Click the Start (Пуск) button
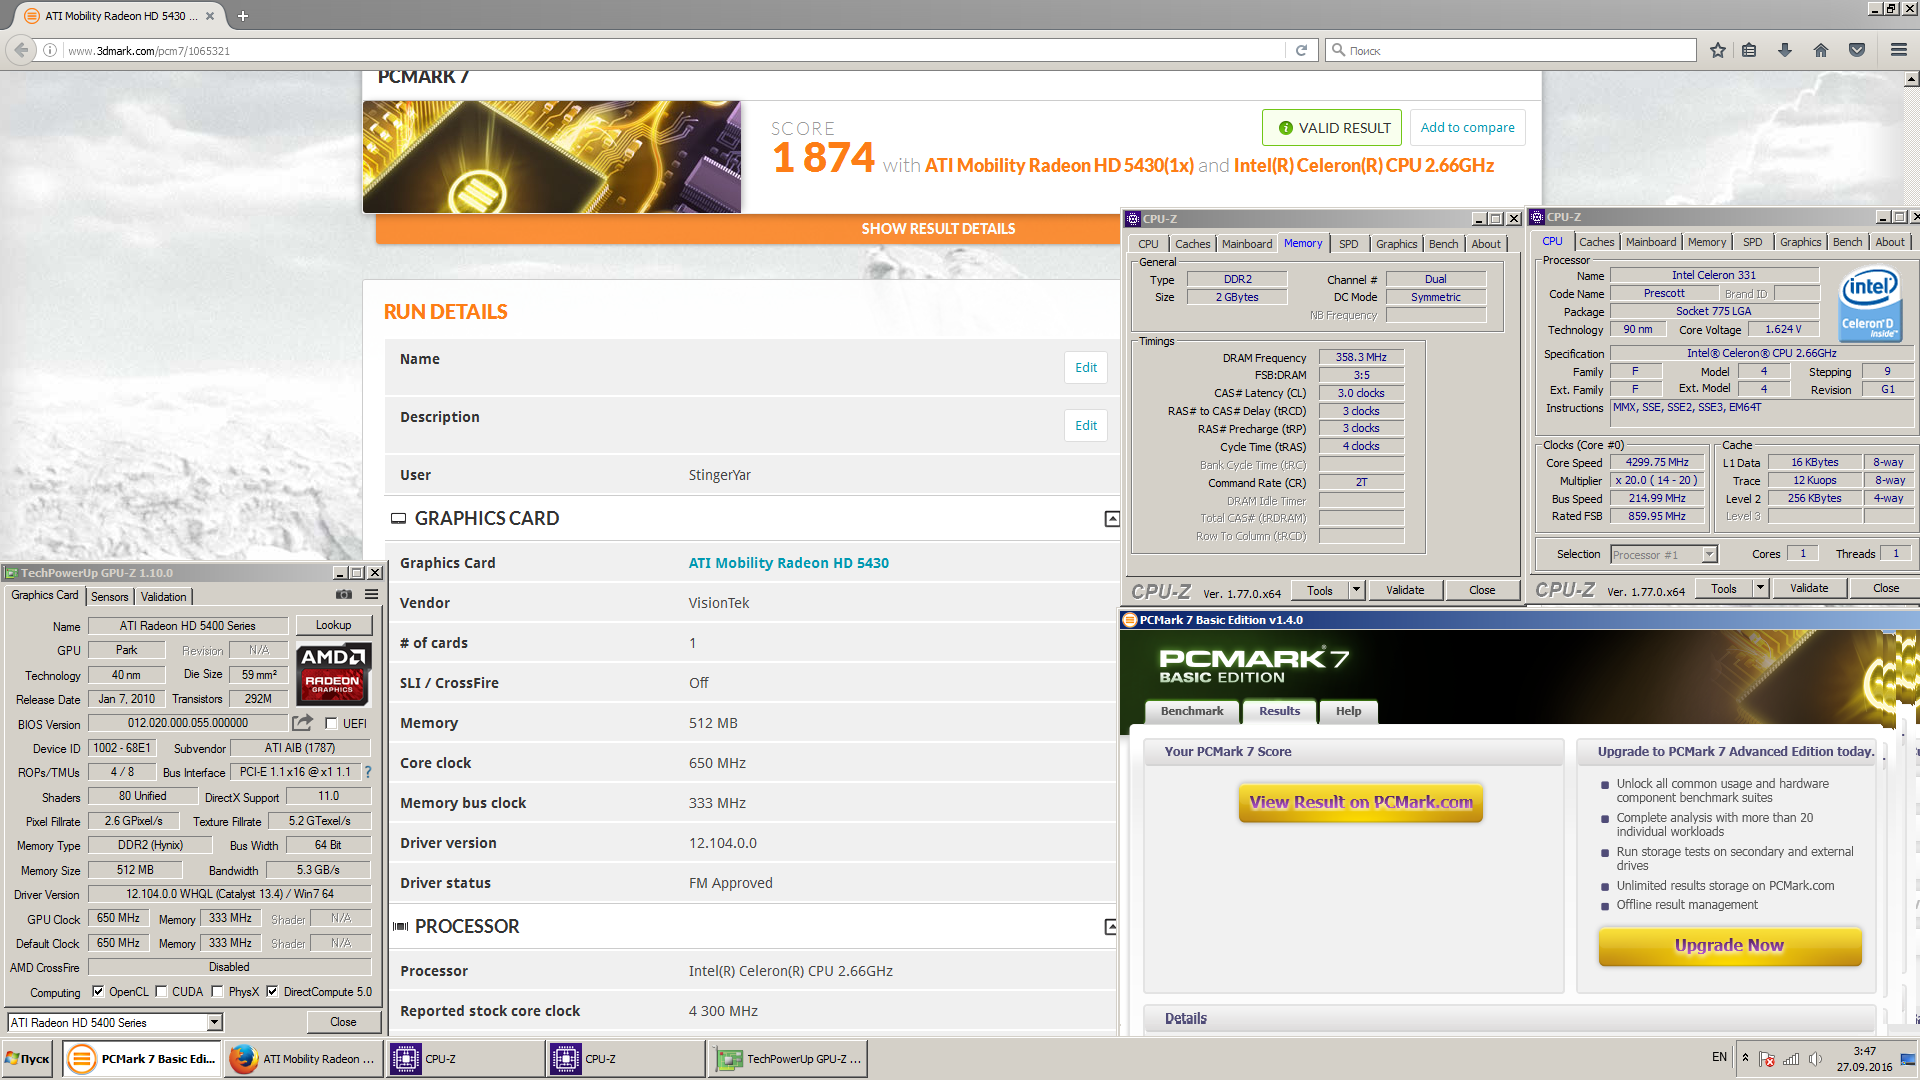 tap(28, 1059)
